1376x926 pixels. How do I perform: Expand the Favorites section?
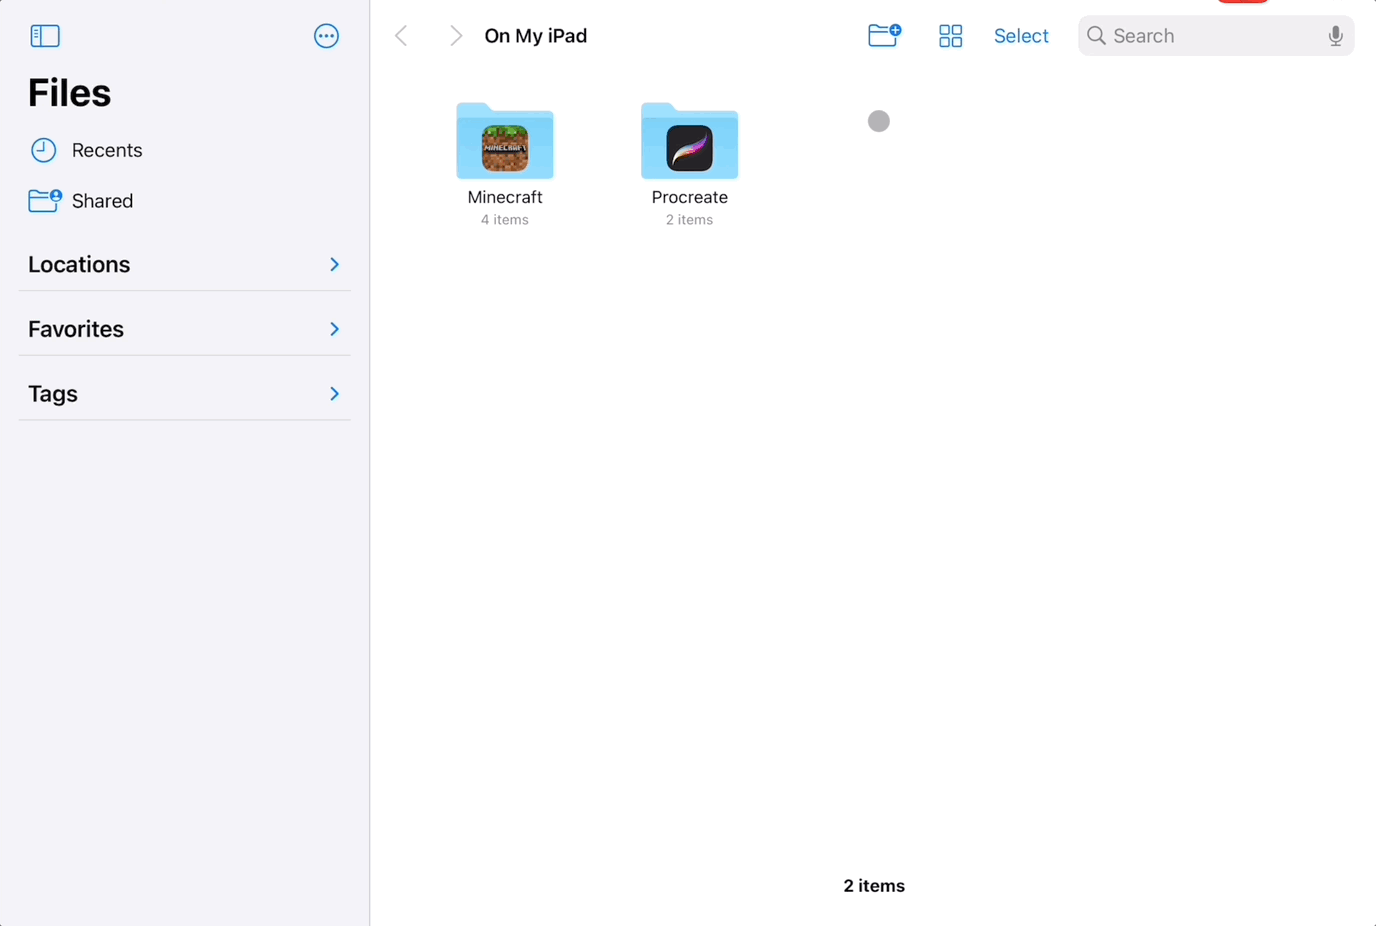334,329
